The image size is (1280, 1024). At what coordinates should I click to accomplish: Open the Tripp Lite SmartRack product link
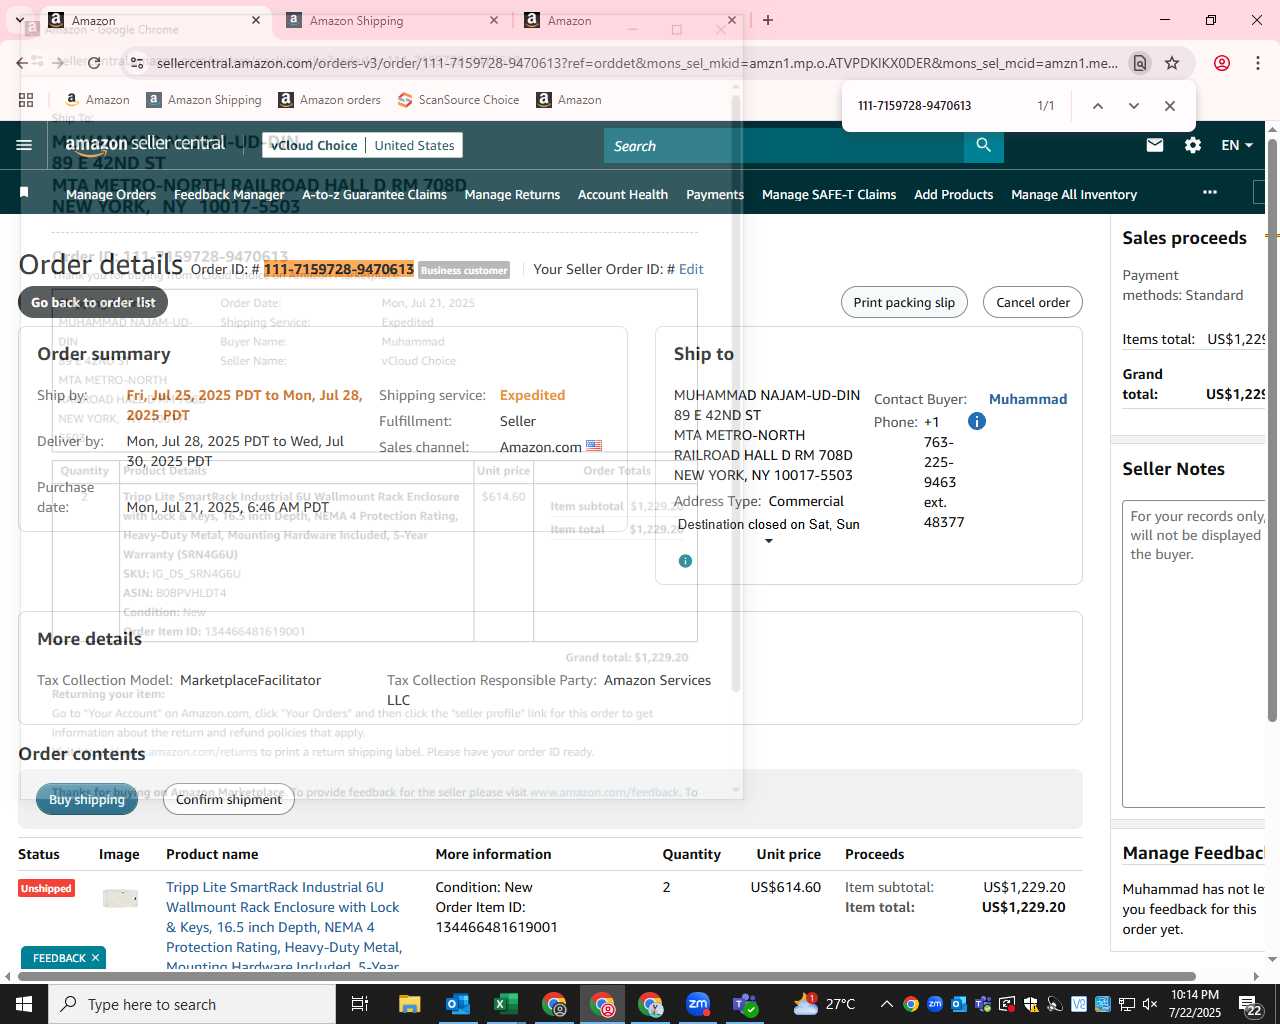tap(283, 926)
